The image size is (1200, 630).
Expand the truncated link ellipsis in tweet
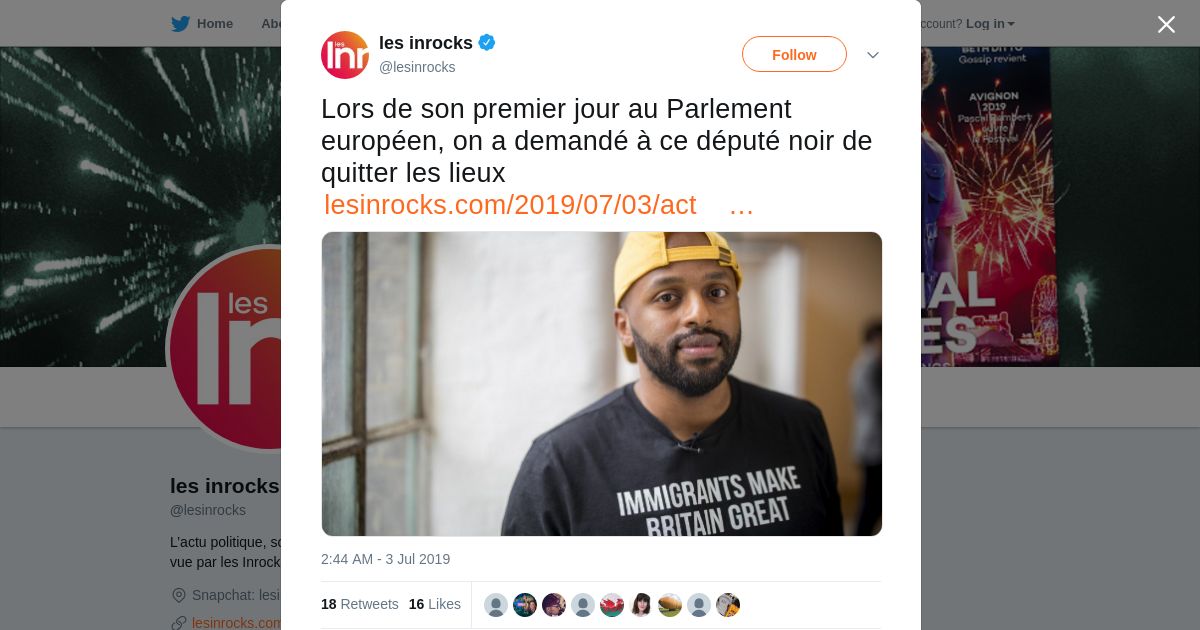click(x=741, y=205)
